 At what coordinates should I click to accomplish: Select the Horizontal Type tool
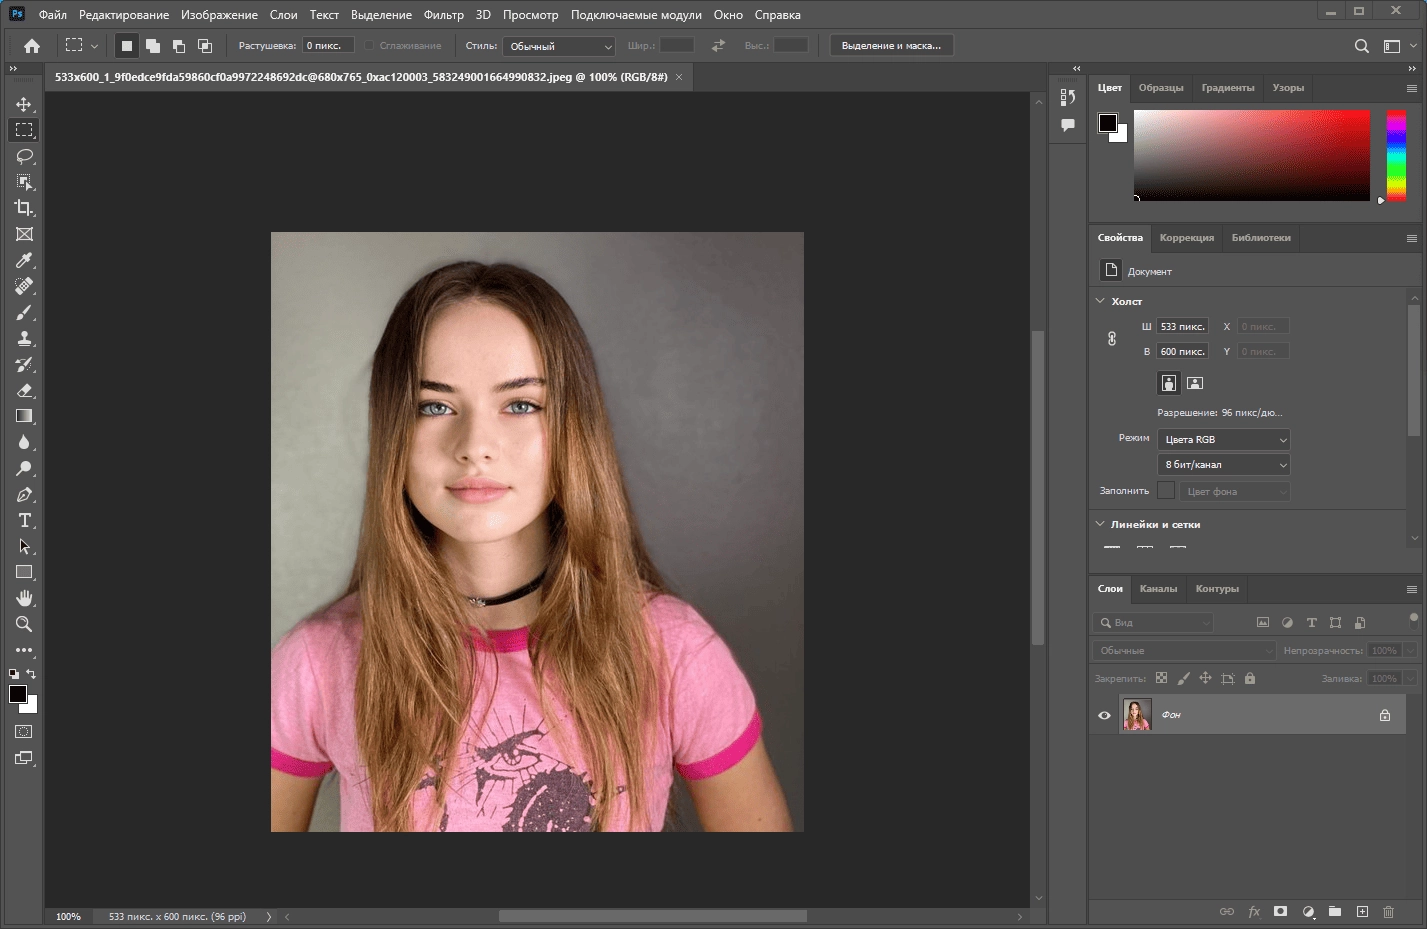pyautogui.click(x=24, y=520)
